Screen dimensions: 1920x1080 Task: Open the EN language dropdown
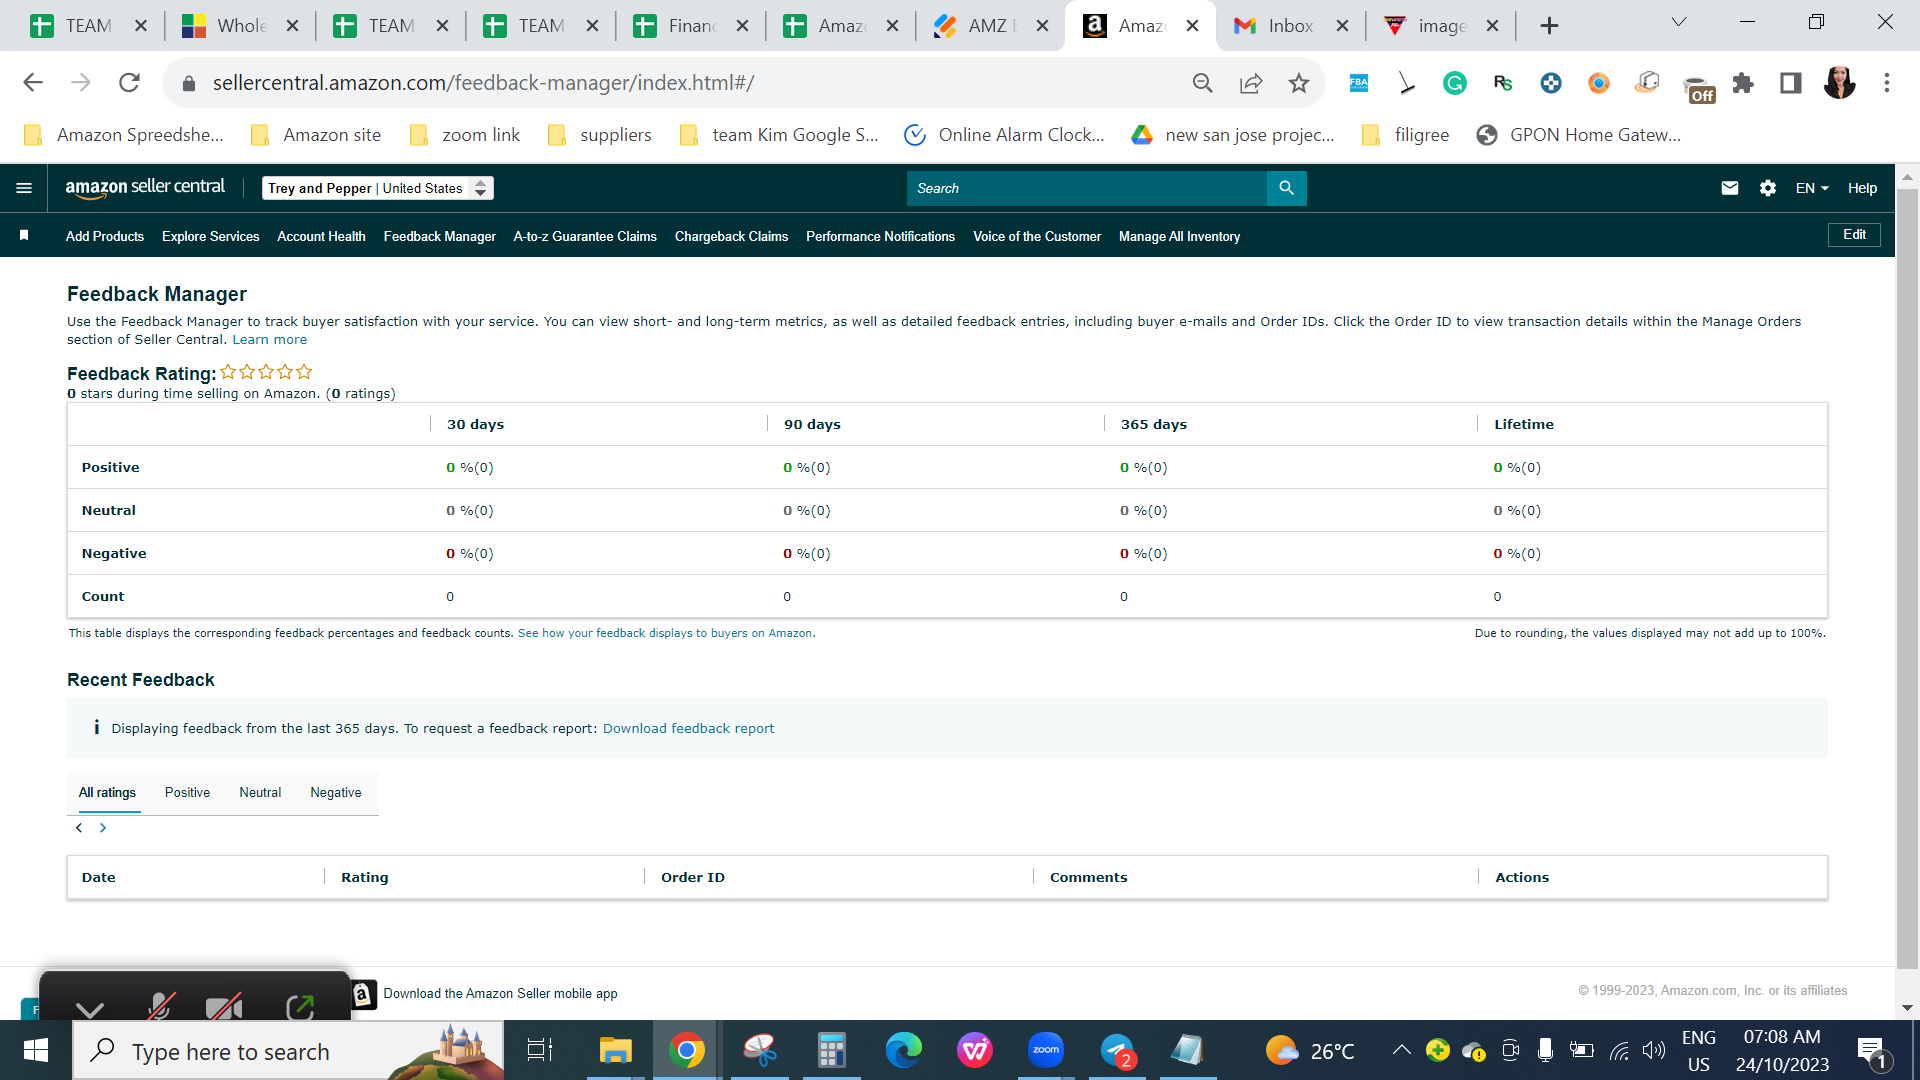1812,188
